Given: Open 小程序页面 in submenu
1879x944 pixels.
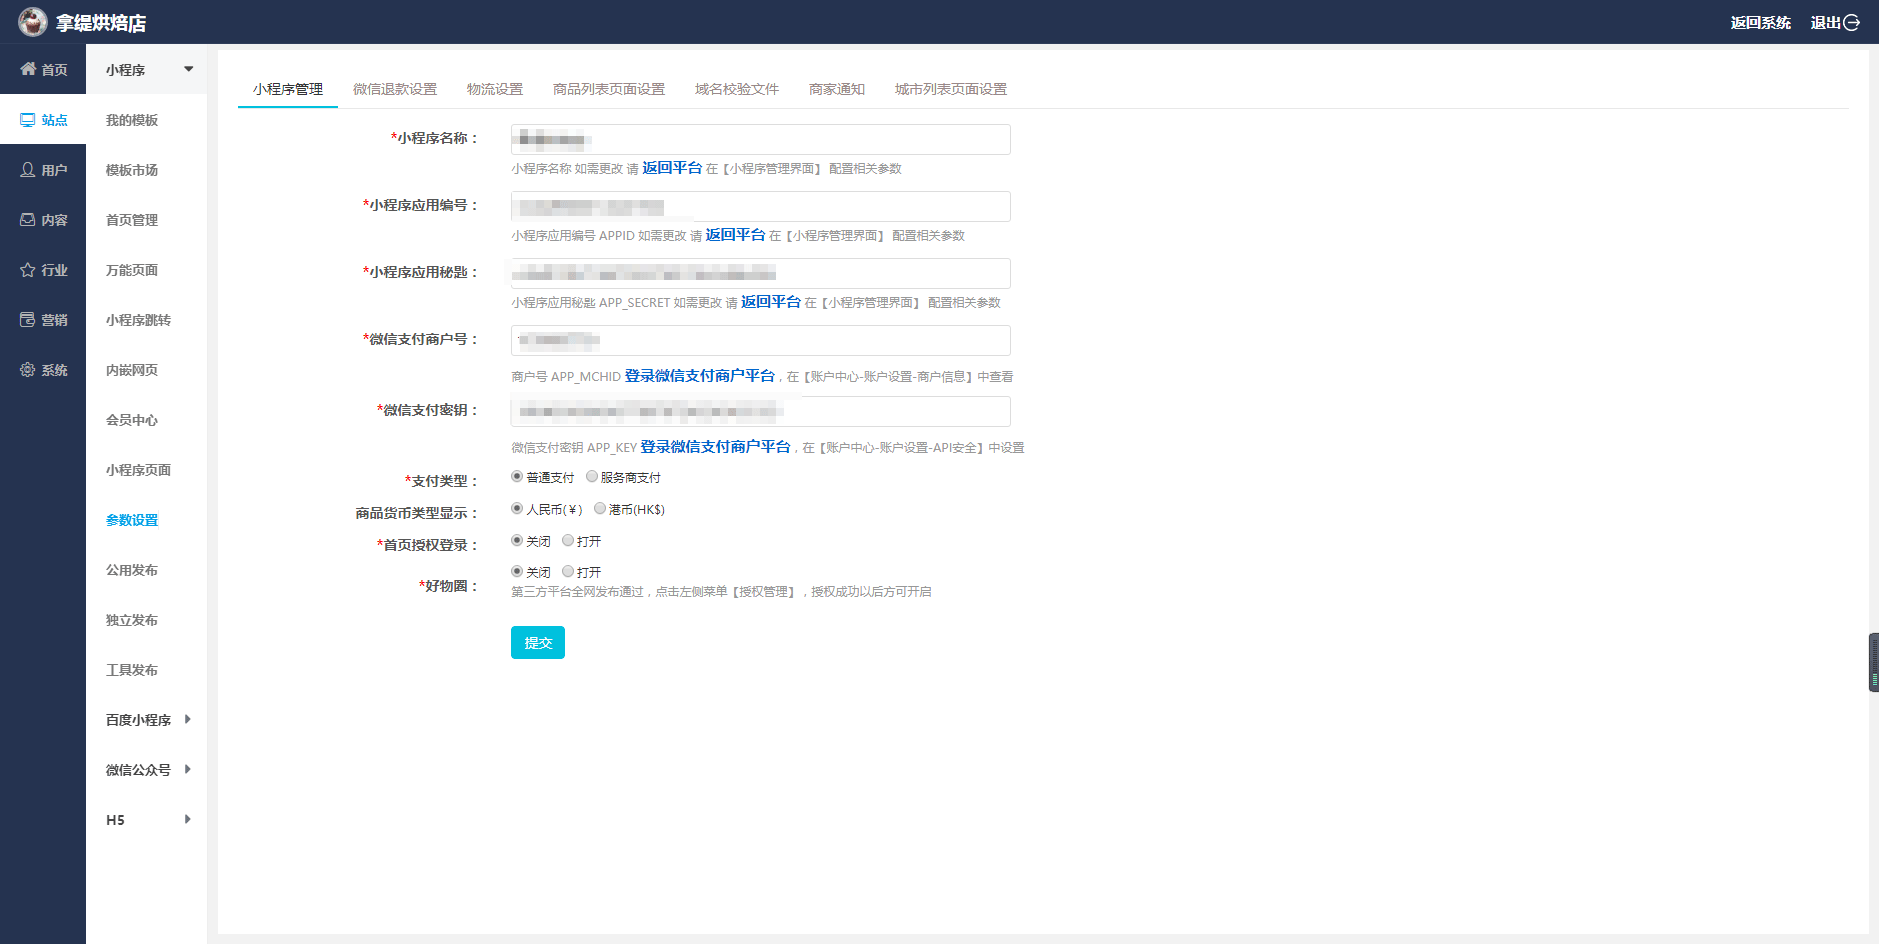Looking at the screenshot, I should click(x=138, y=470).
